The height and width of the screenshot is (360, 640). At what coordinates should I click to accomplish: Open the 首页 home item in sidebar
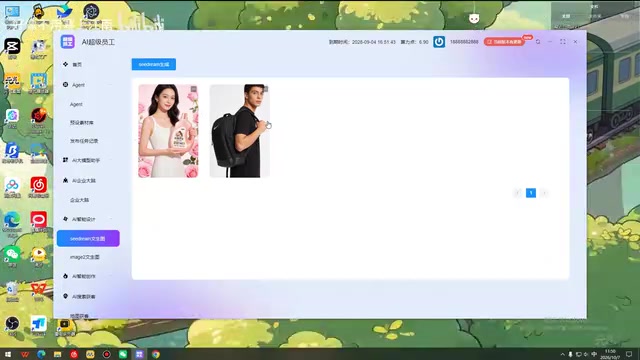click(77, 64)
